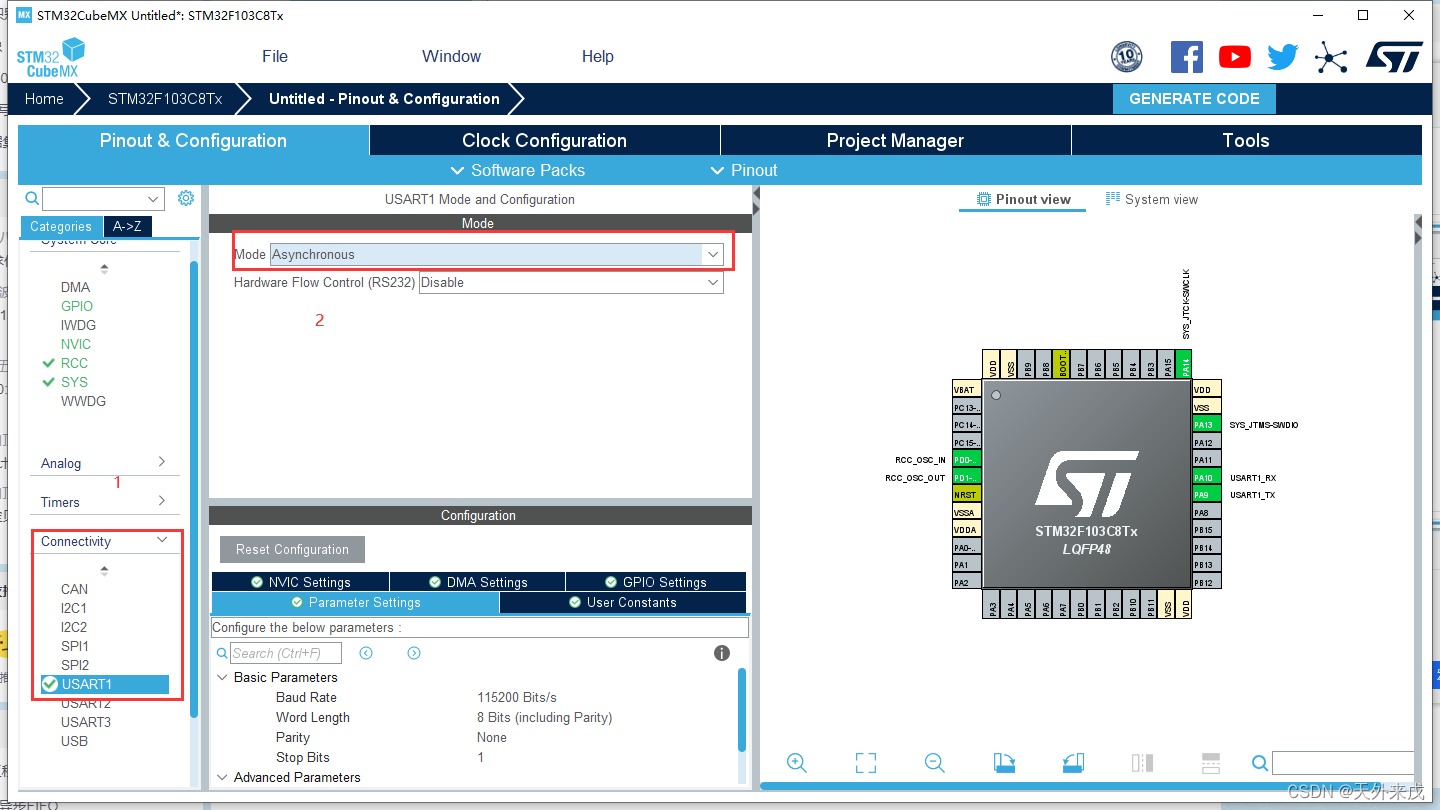Click the Reset Configuration button
This screenshot has width=1440, height=810.
pyautogui.click(x=291, y=549)
